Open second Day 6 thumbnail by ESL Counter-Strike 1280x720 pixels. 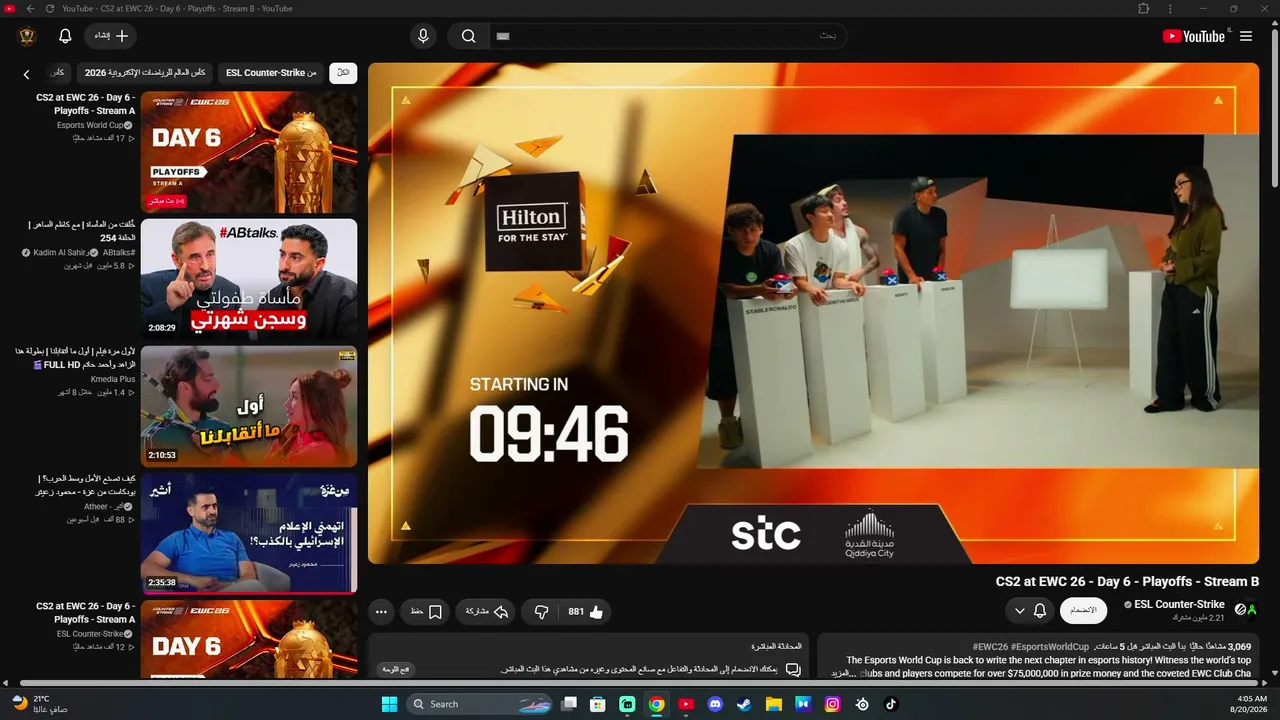pyautogui.click(x=249, y=641)
